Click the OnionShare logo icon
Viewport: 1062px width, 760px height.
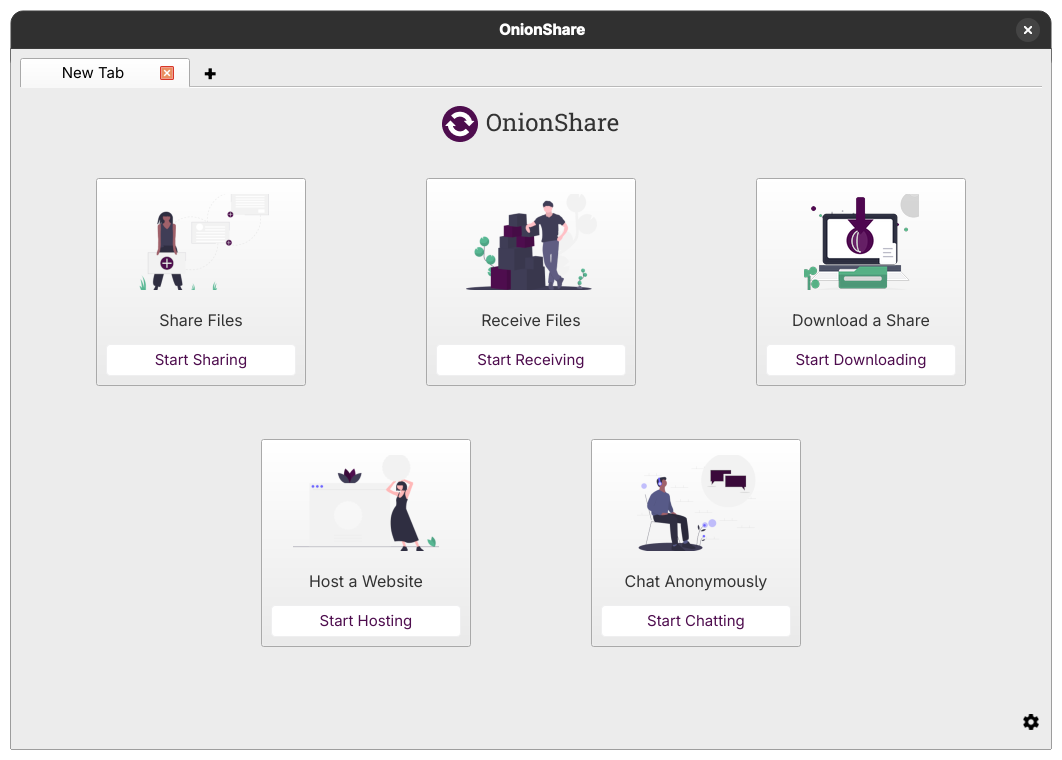coord(460,123)
